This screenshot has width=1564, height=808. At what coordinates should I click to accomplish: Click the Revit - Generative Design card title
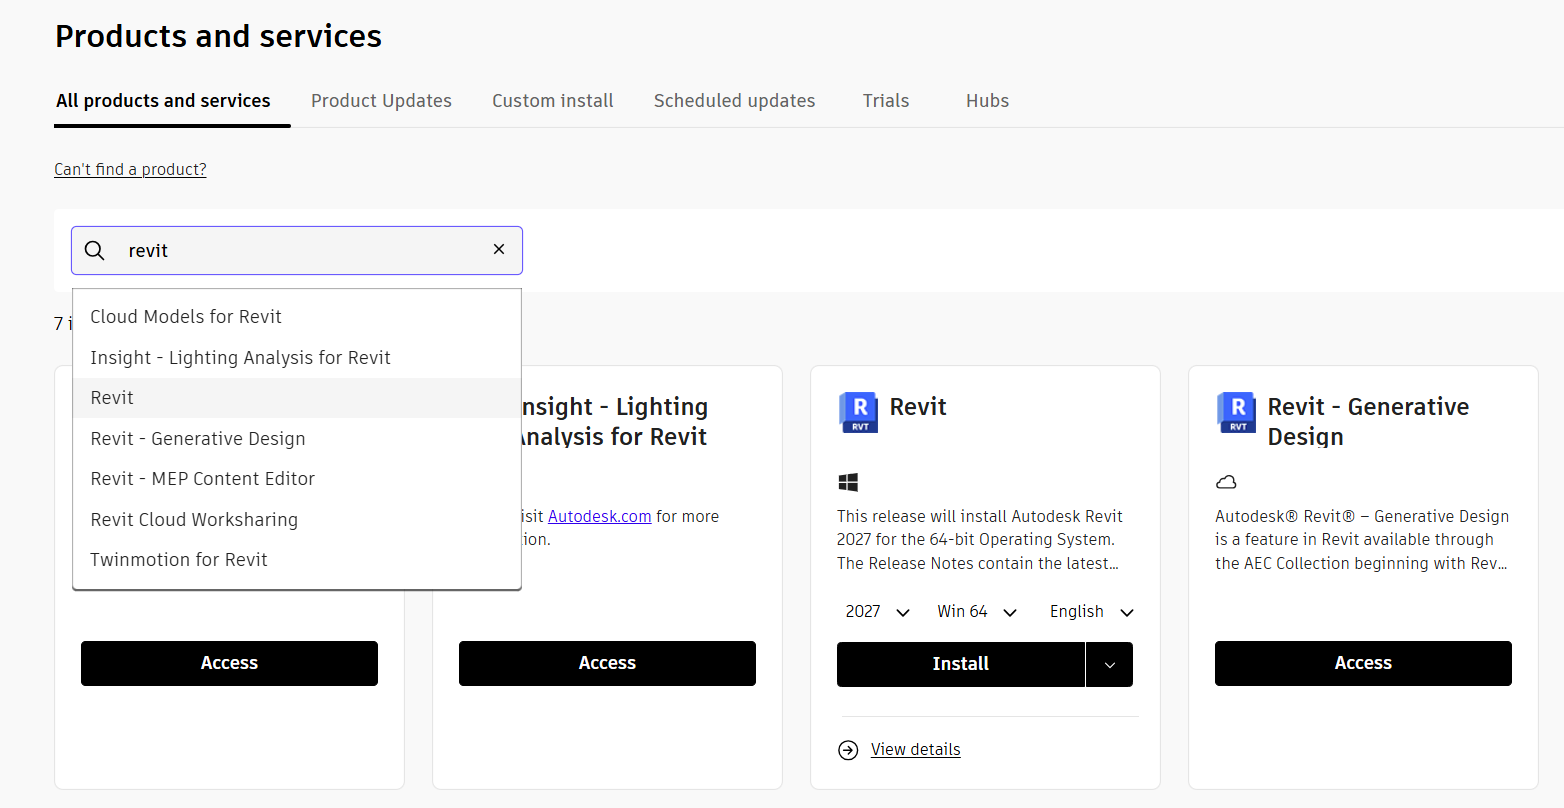pyautogui.click(x=1368, y=422)
